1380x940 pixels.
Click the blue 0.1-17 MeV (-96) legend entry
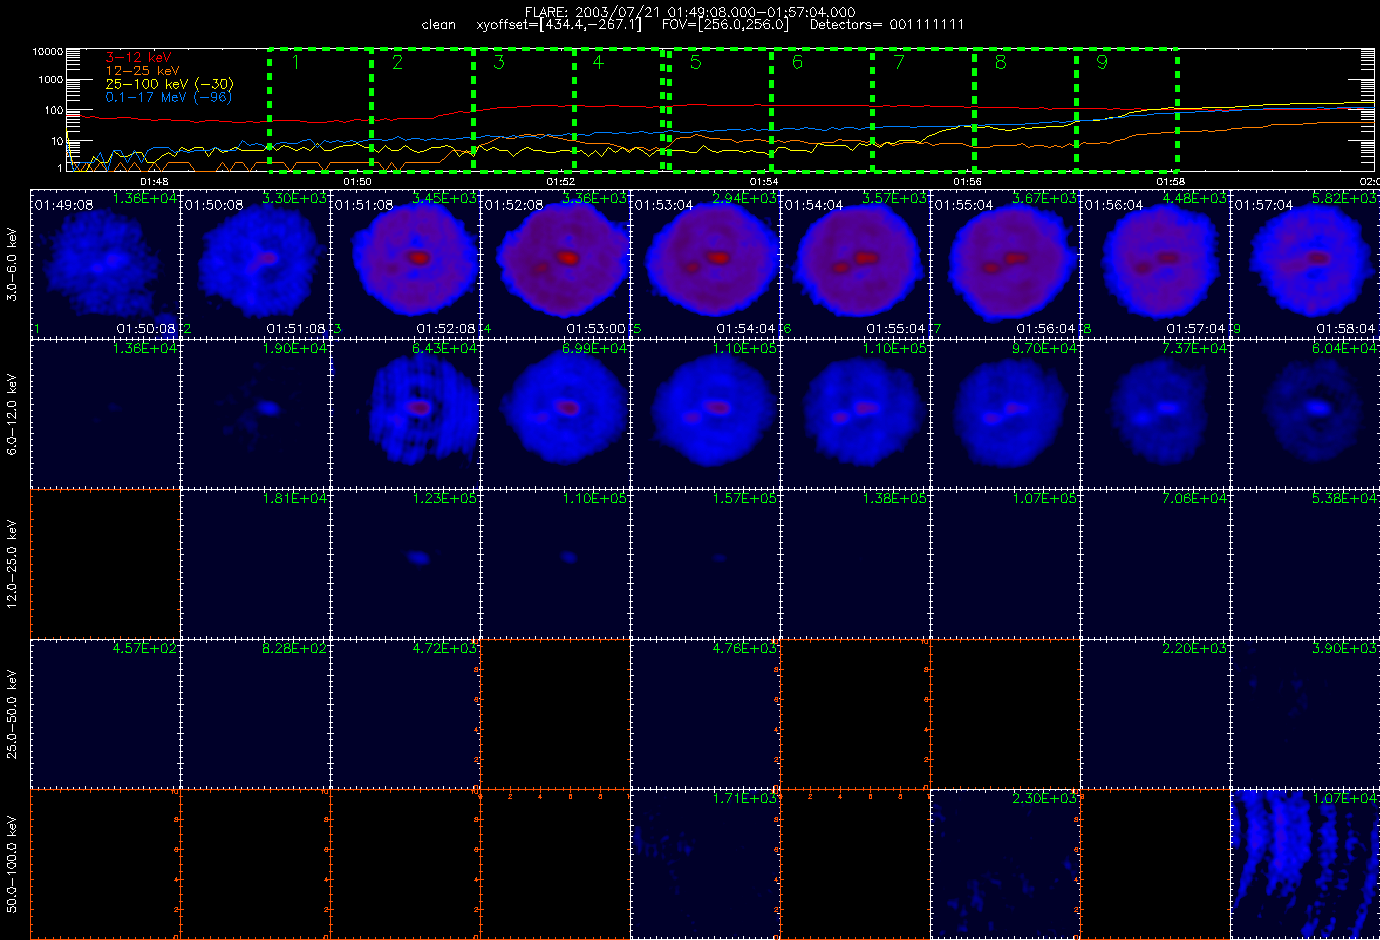click(168, 97)
